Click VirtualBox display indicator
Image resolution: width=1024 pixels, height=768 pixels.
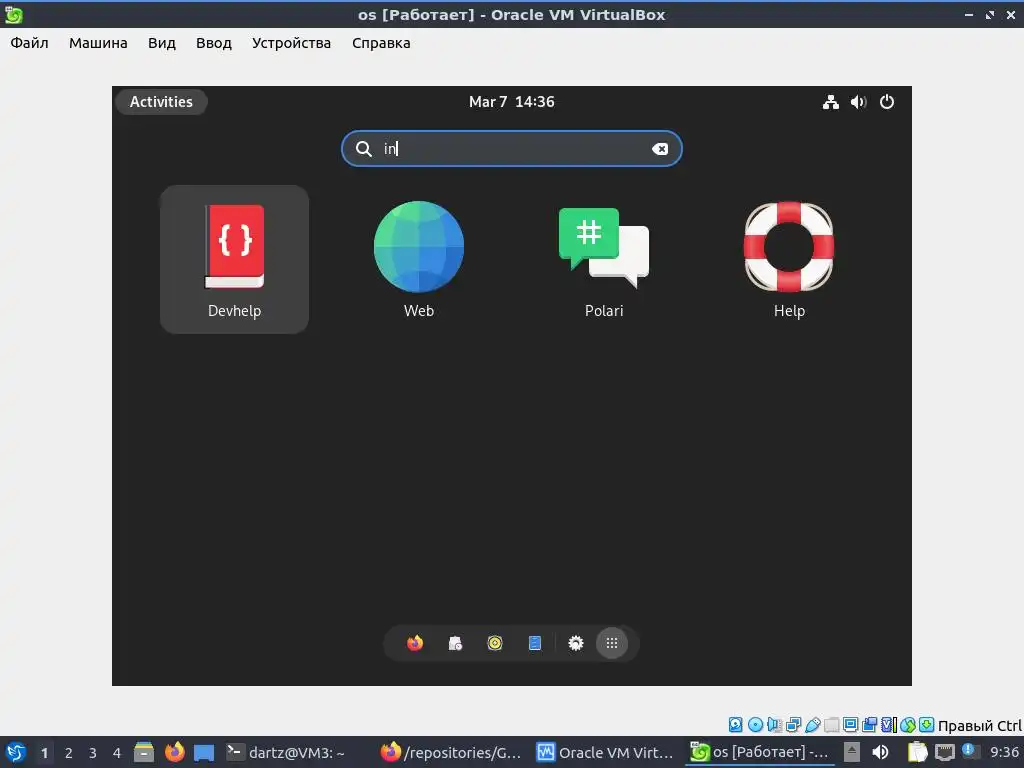pos(850,724)
